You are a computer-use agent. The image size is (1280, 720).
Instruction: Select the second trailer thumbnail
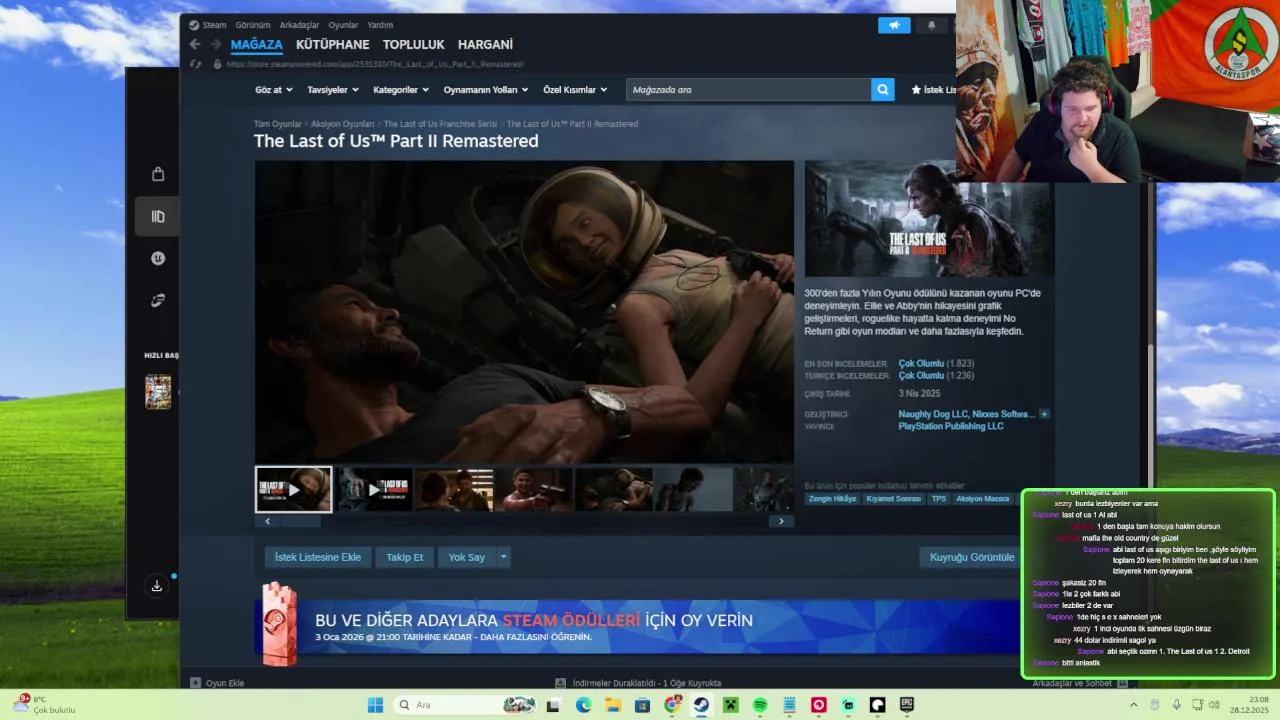click(375, 490)
